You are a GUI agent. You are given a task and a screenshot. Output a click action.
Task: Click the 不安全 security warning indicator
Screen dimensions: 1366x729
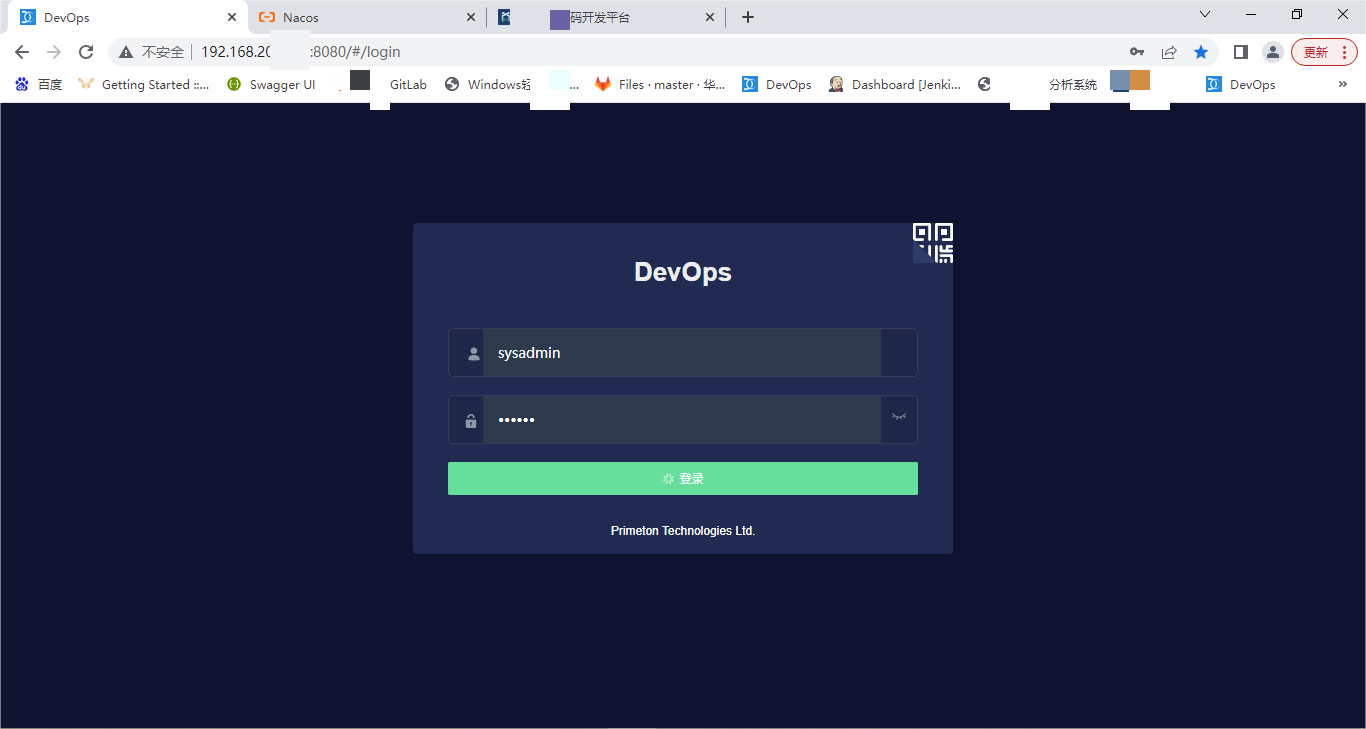151,52
